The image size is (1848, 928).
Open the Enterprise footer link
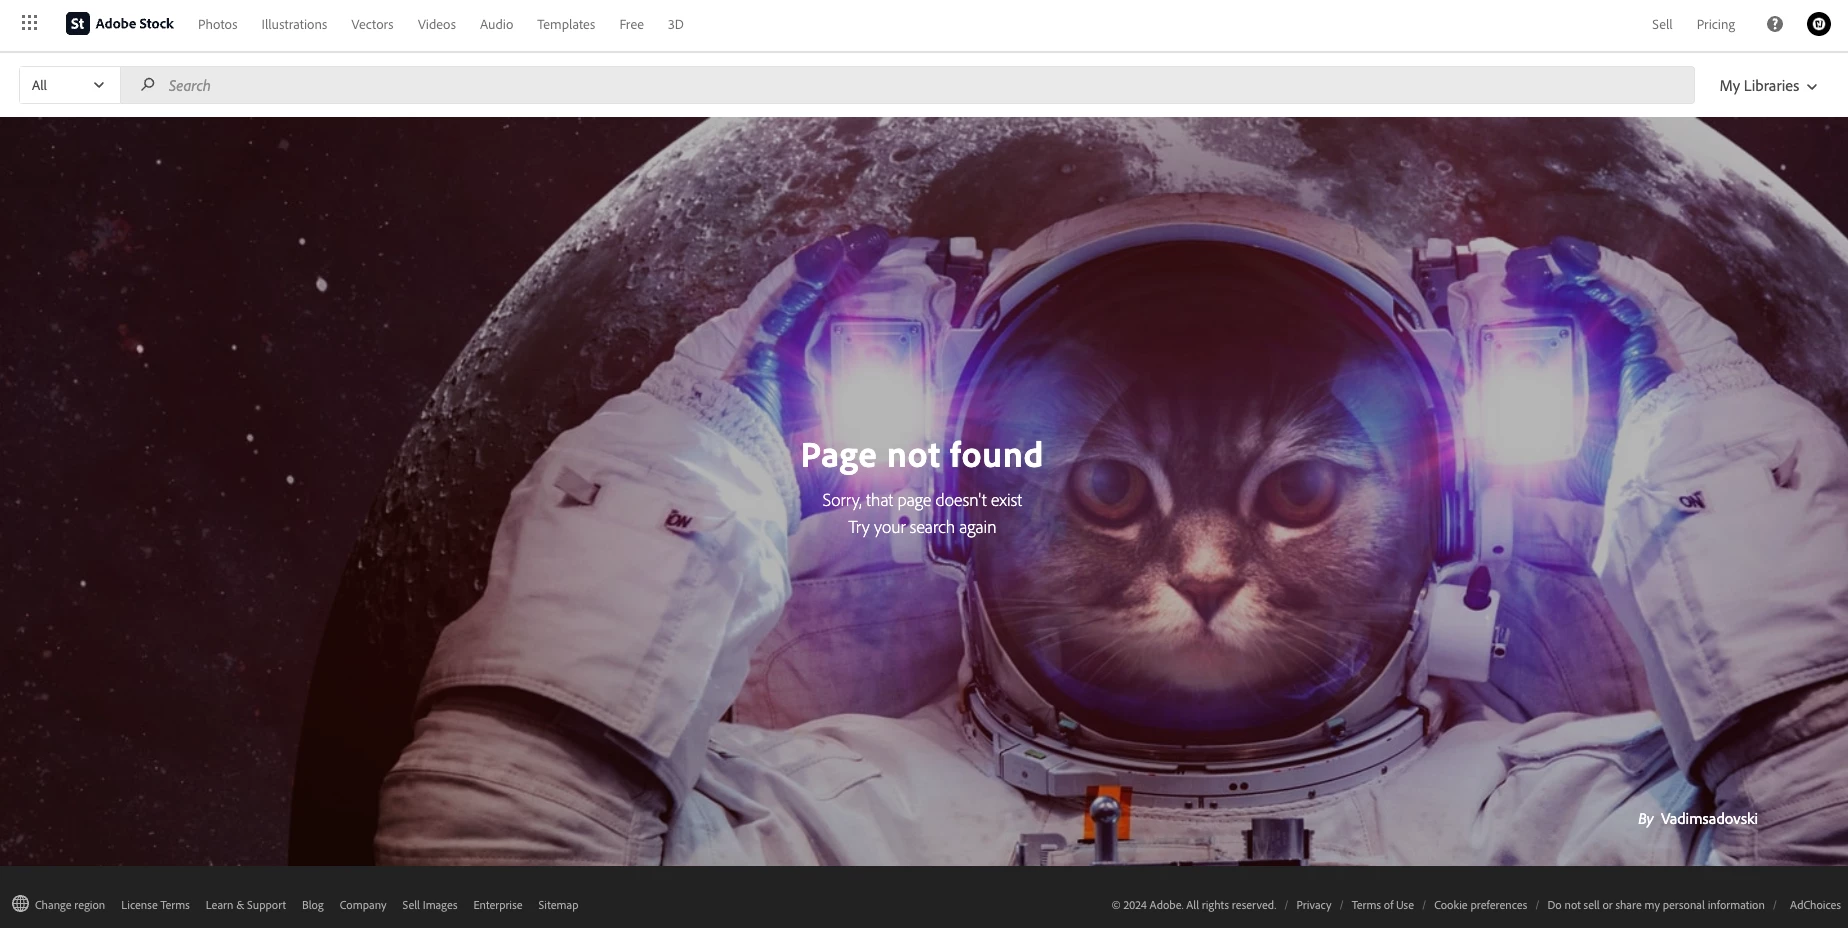[x=498, y=905]
